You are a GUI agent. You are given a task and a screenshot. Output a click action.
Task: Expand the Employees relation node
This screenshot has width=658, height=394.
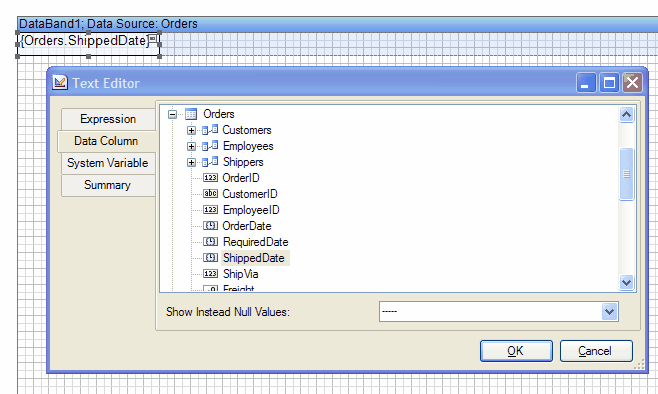coord(191,146)
